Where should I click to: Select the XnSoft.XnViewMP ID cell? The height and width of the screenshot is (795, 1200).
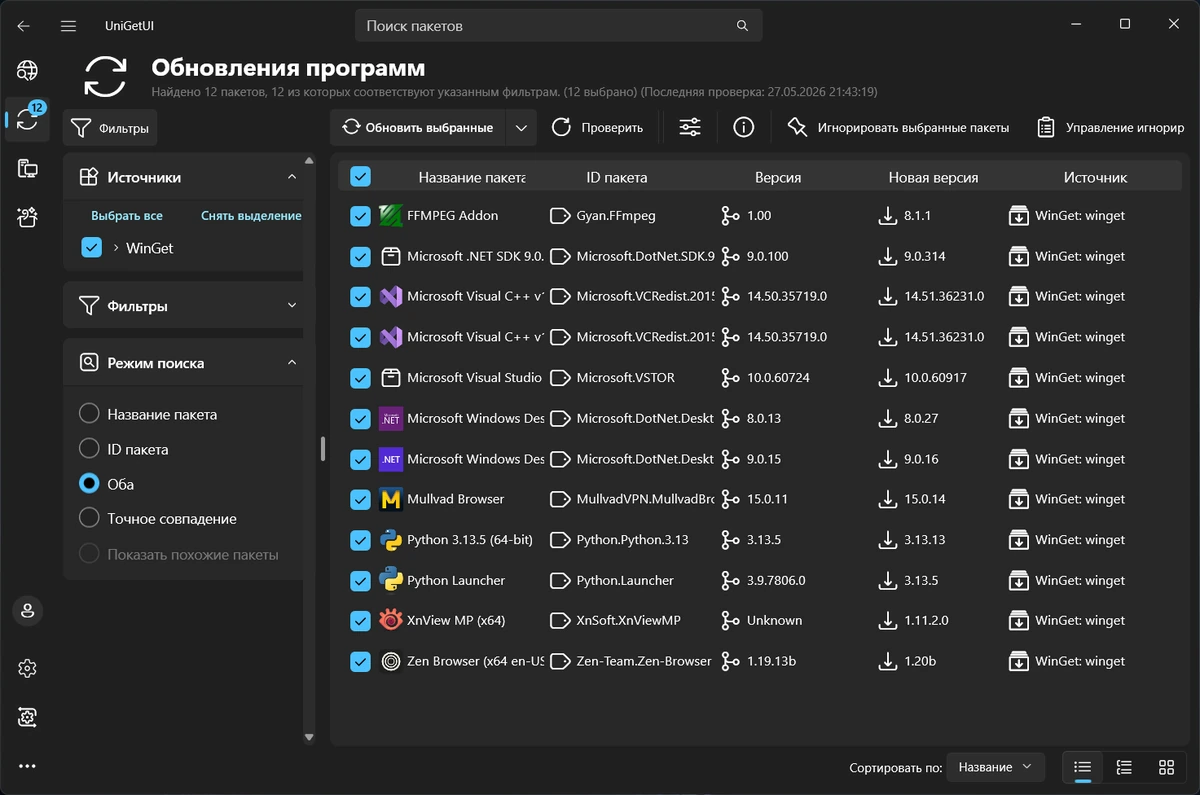[x=629, y=620]
